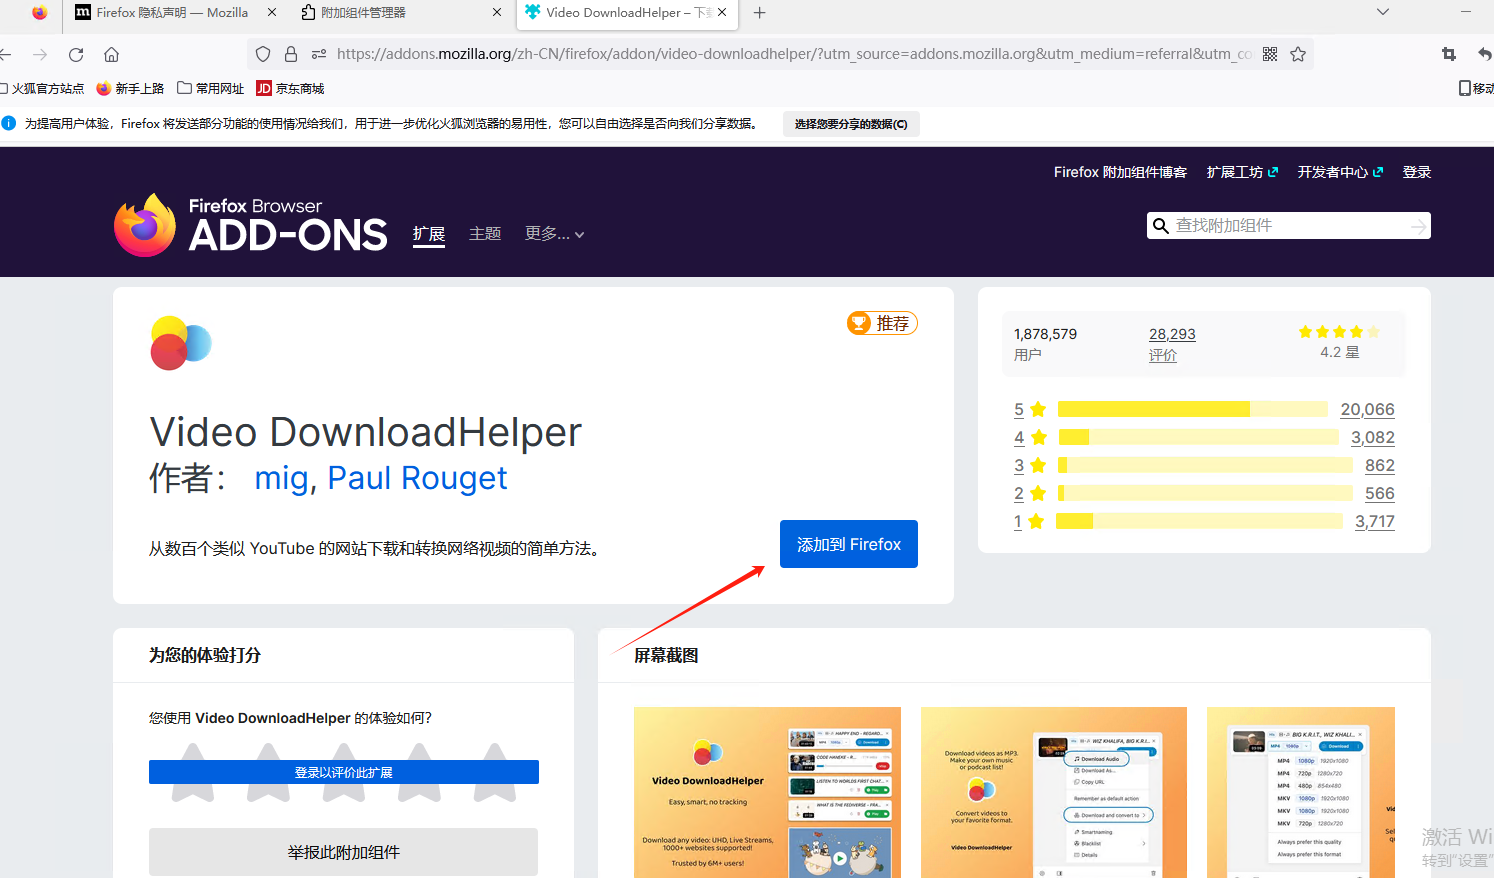
Task: Show the QR code for this page
Action: click(1270, 54)
